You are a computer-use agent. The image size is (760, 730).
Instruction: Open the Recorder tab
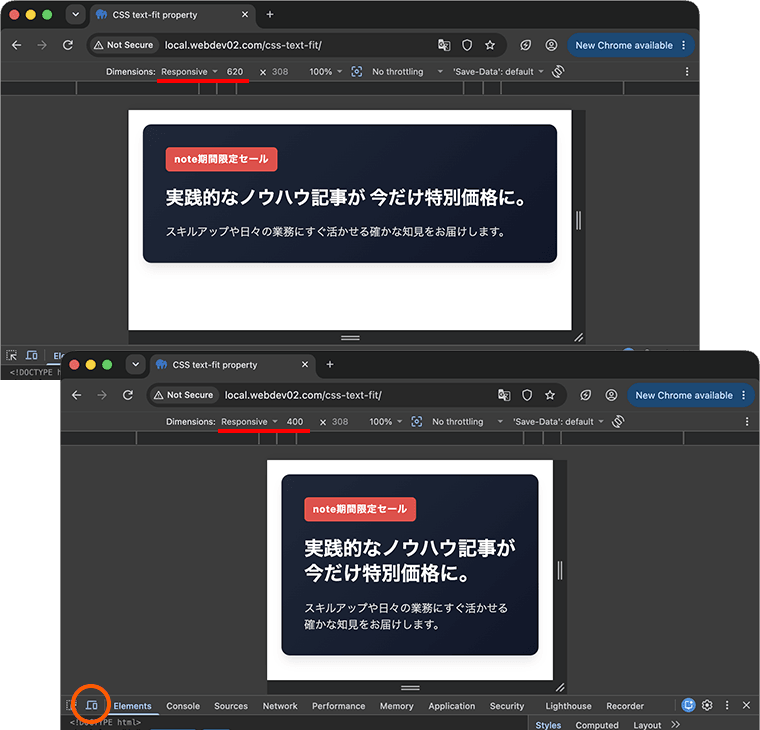point(625,706)
